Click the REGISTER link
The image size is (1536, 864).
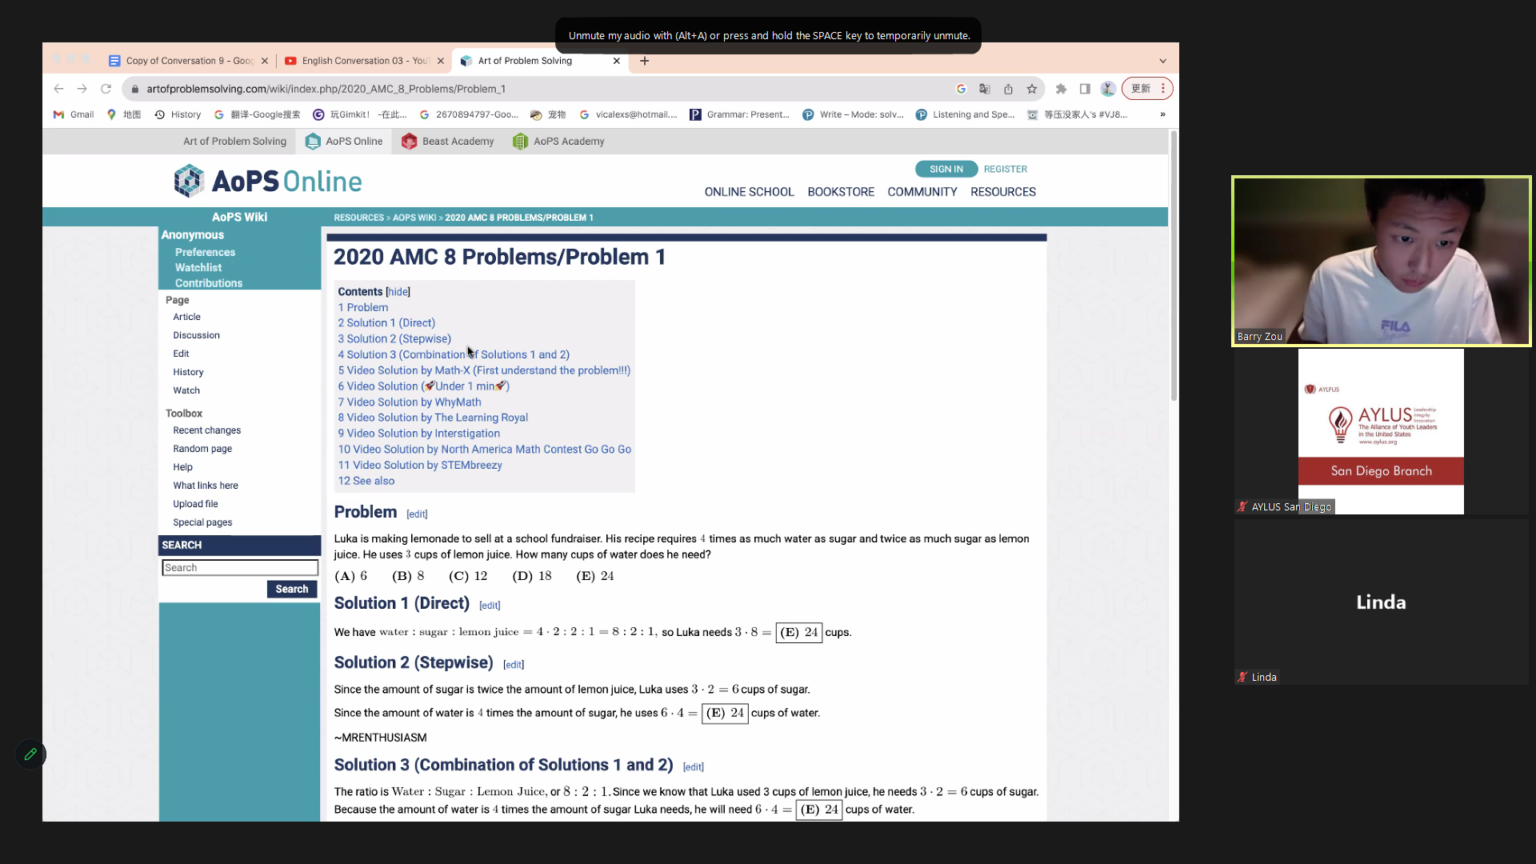click(x=1005, y=169)
